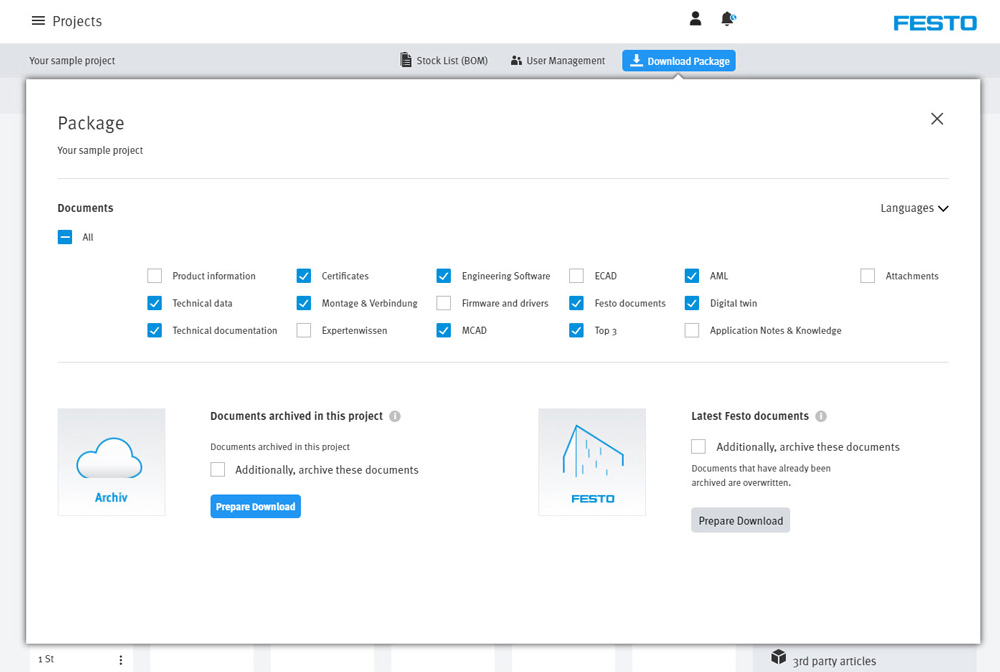Expand the Languages dropdown
1000x672 pixels.
914,208
